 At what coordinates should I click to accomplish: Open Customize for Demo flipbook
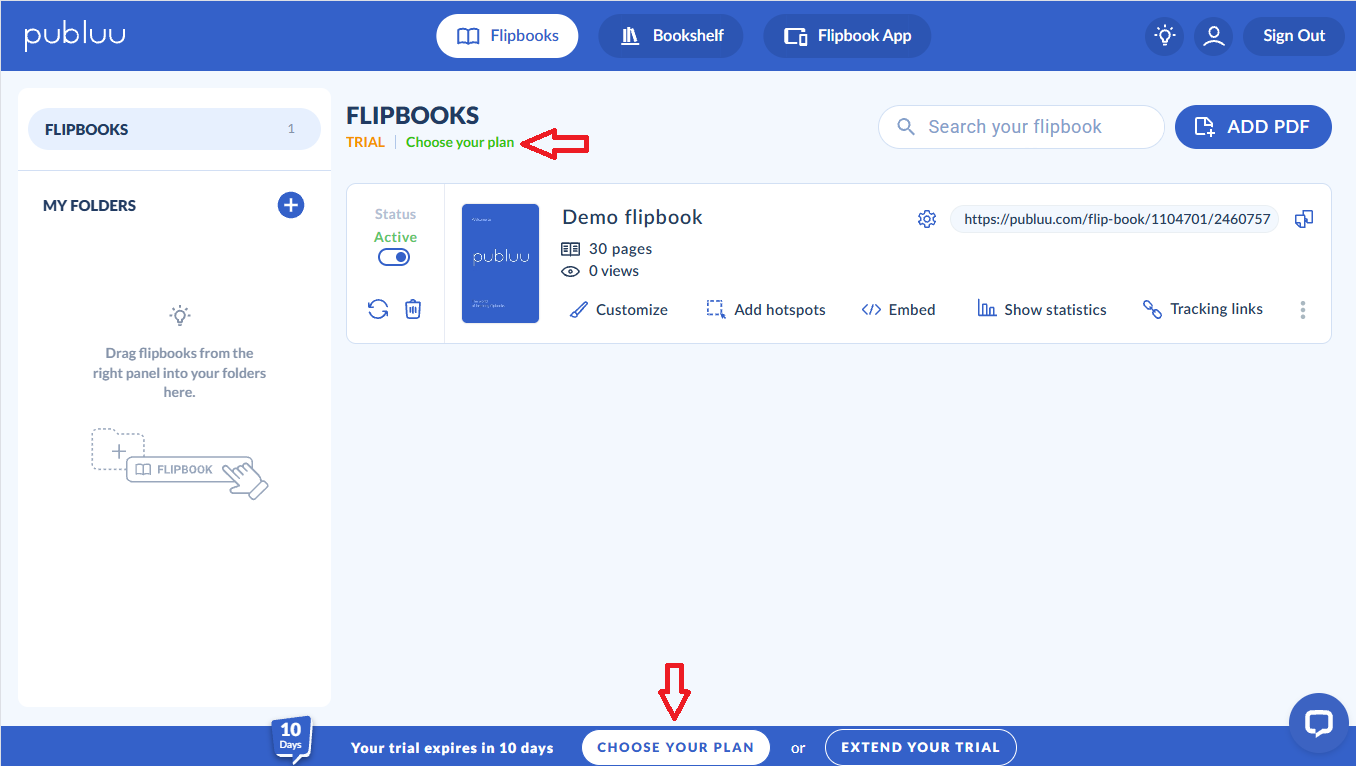click(619, 310)
